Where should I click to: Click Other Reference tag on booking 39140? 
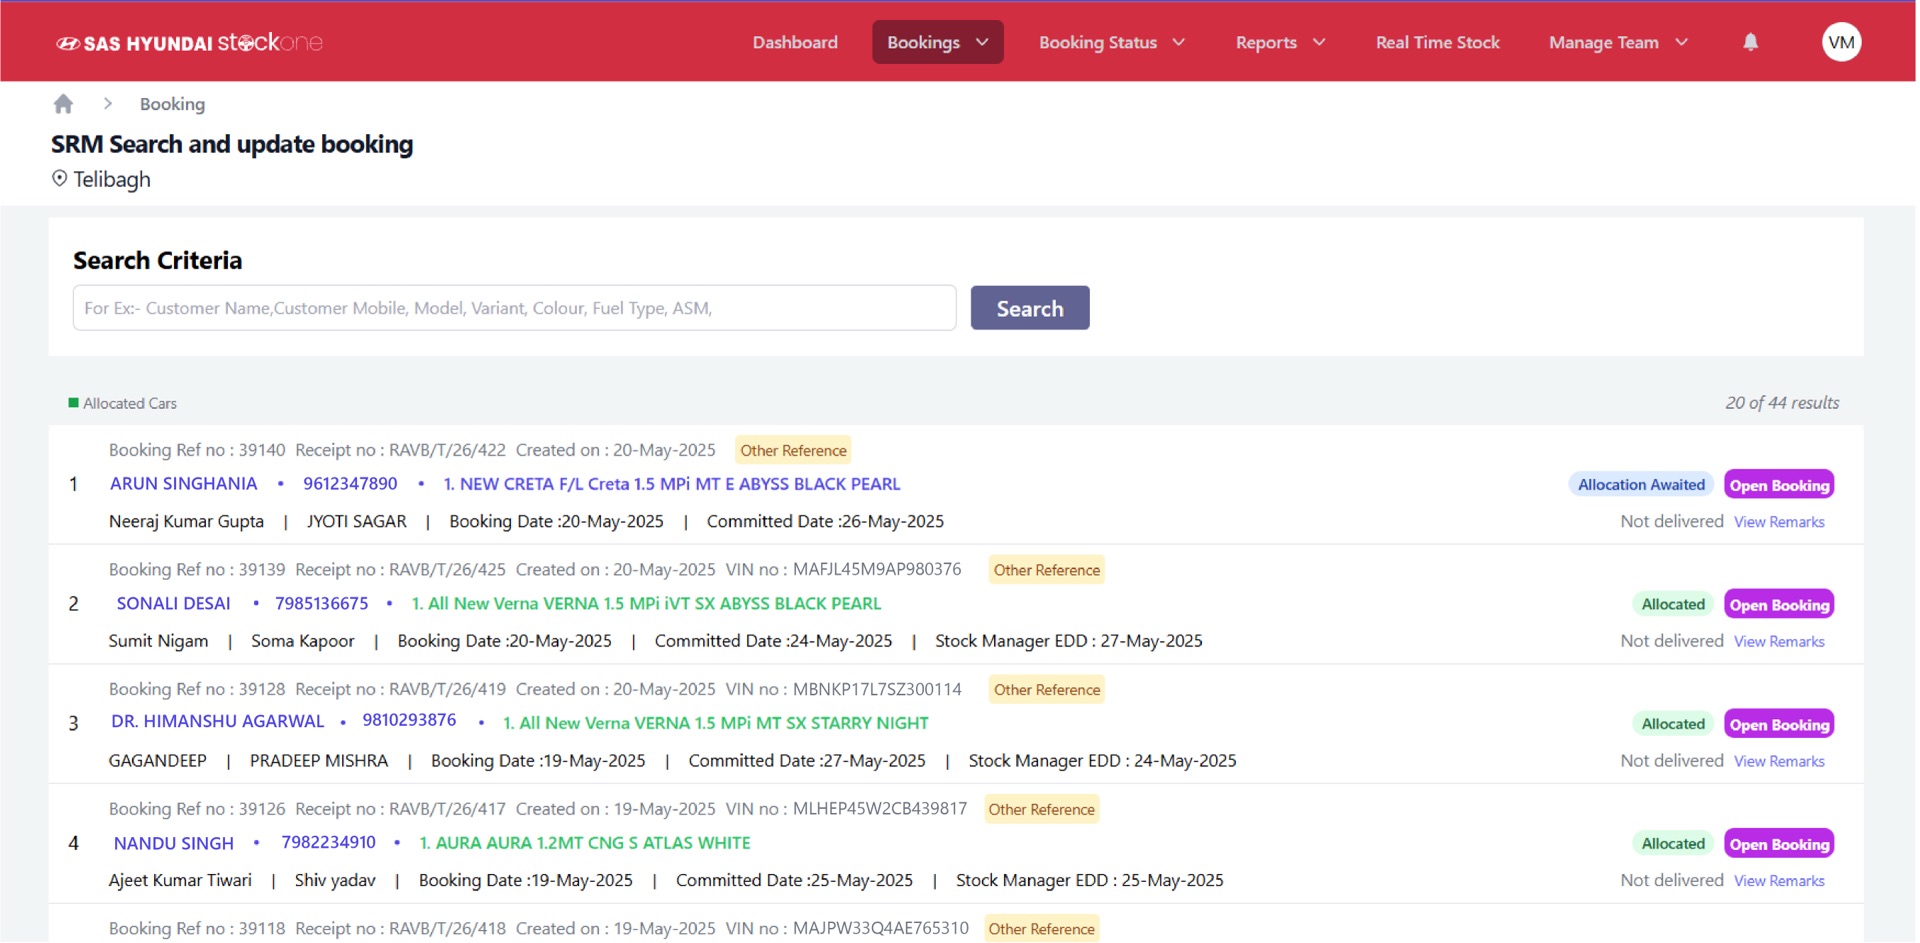click(x=793, y=450)
